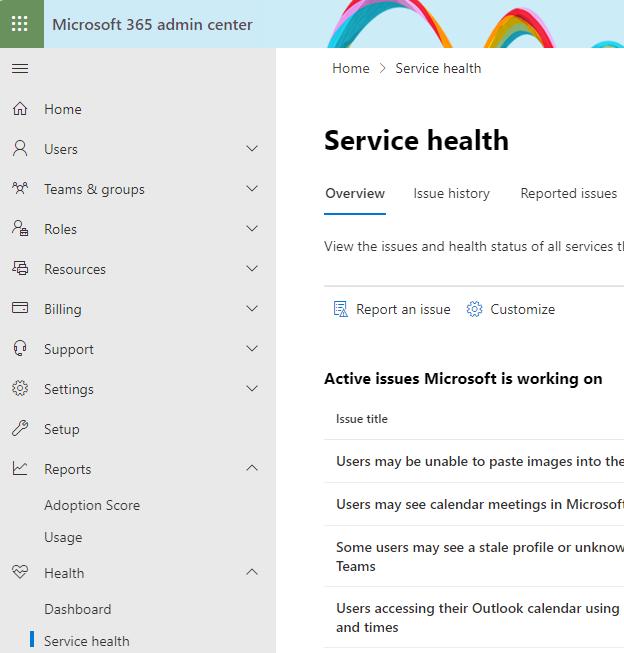Click the Reports chart icon
Screen dimensions: 624x653
click(x=20, y=468)
